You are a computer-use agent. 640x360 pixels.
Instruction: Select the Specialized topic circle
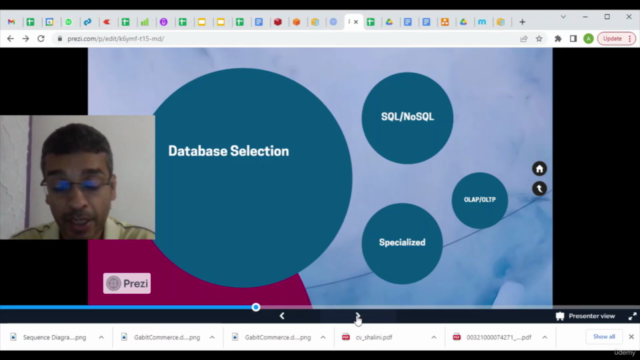pos(402,243)
